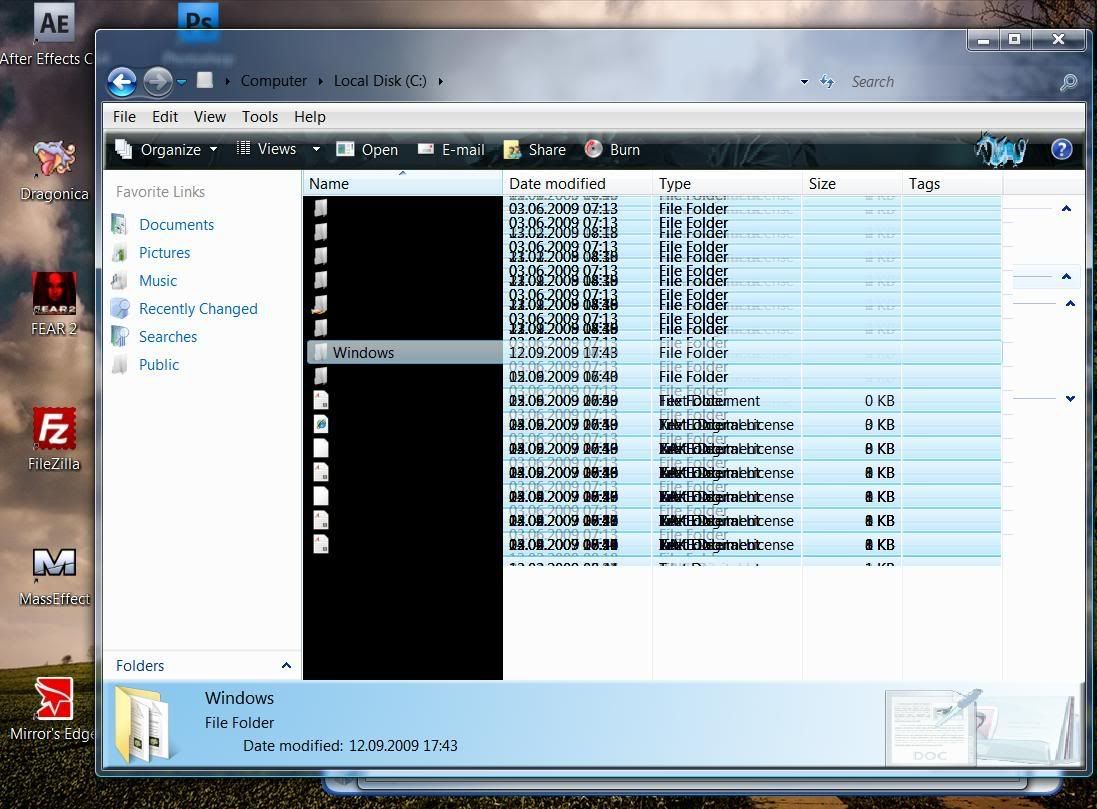1097x809 pixels.
Task: Click the large Windows folder details-pane icon
Action: tap(143, 724)
